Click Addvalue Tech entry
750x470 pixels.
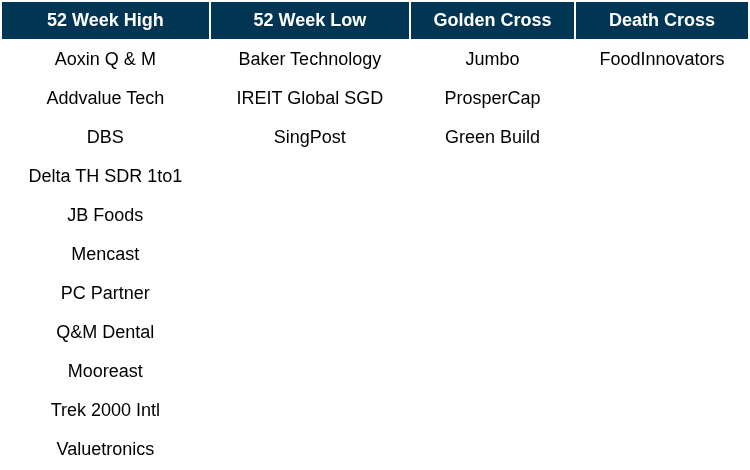coord(105,98)
